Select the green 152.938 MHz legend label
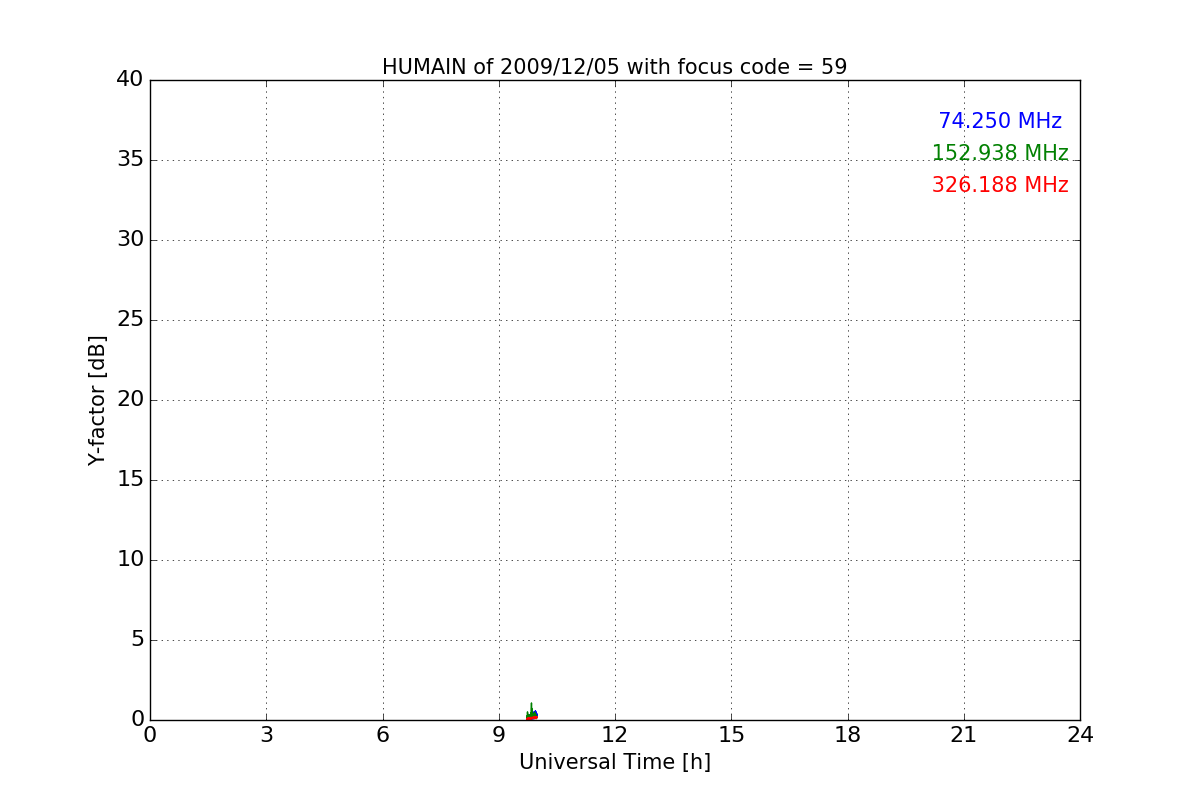The width and height of the screenshot is (1200, 800). click(x=1000, y=153)
